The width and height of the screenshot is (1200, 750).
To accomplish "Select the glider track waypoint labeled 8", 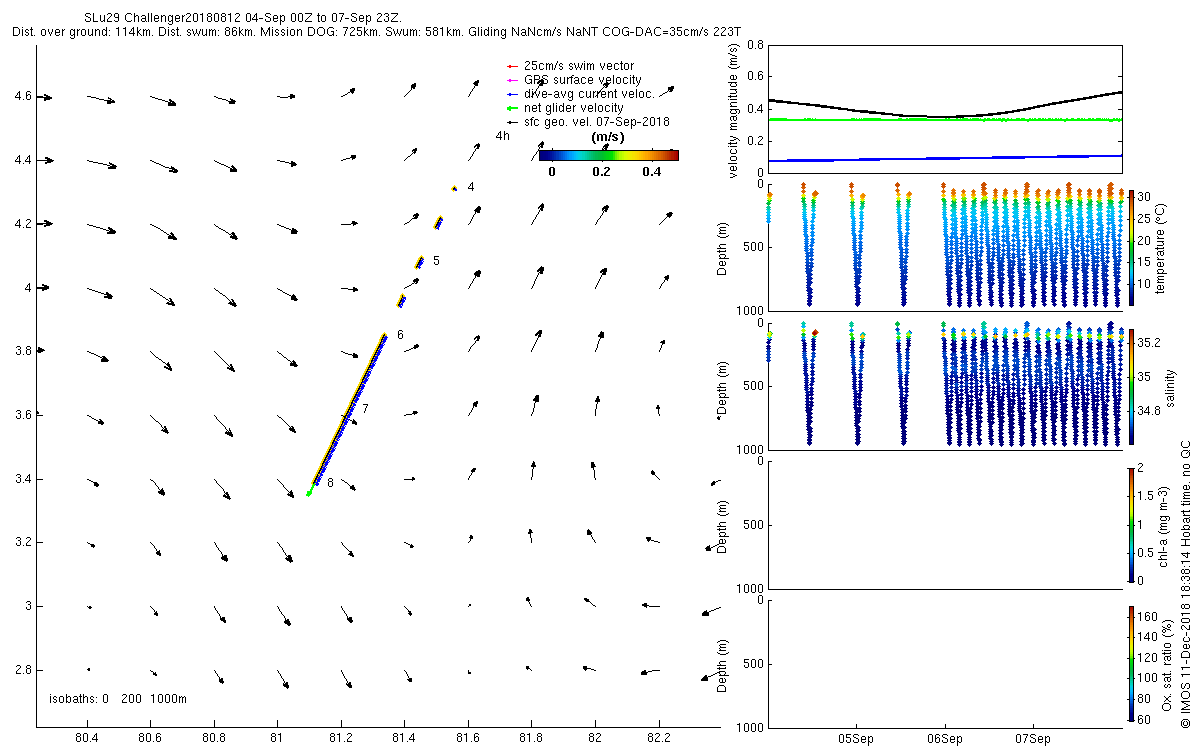I will pos(330,483).
